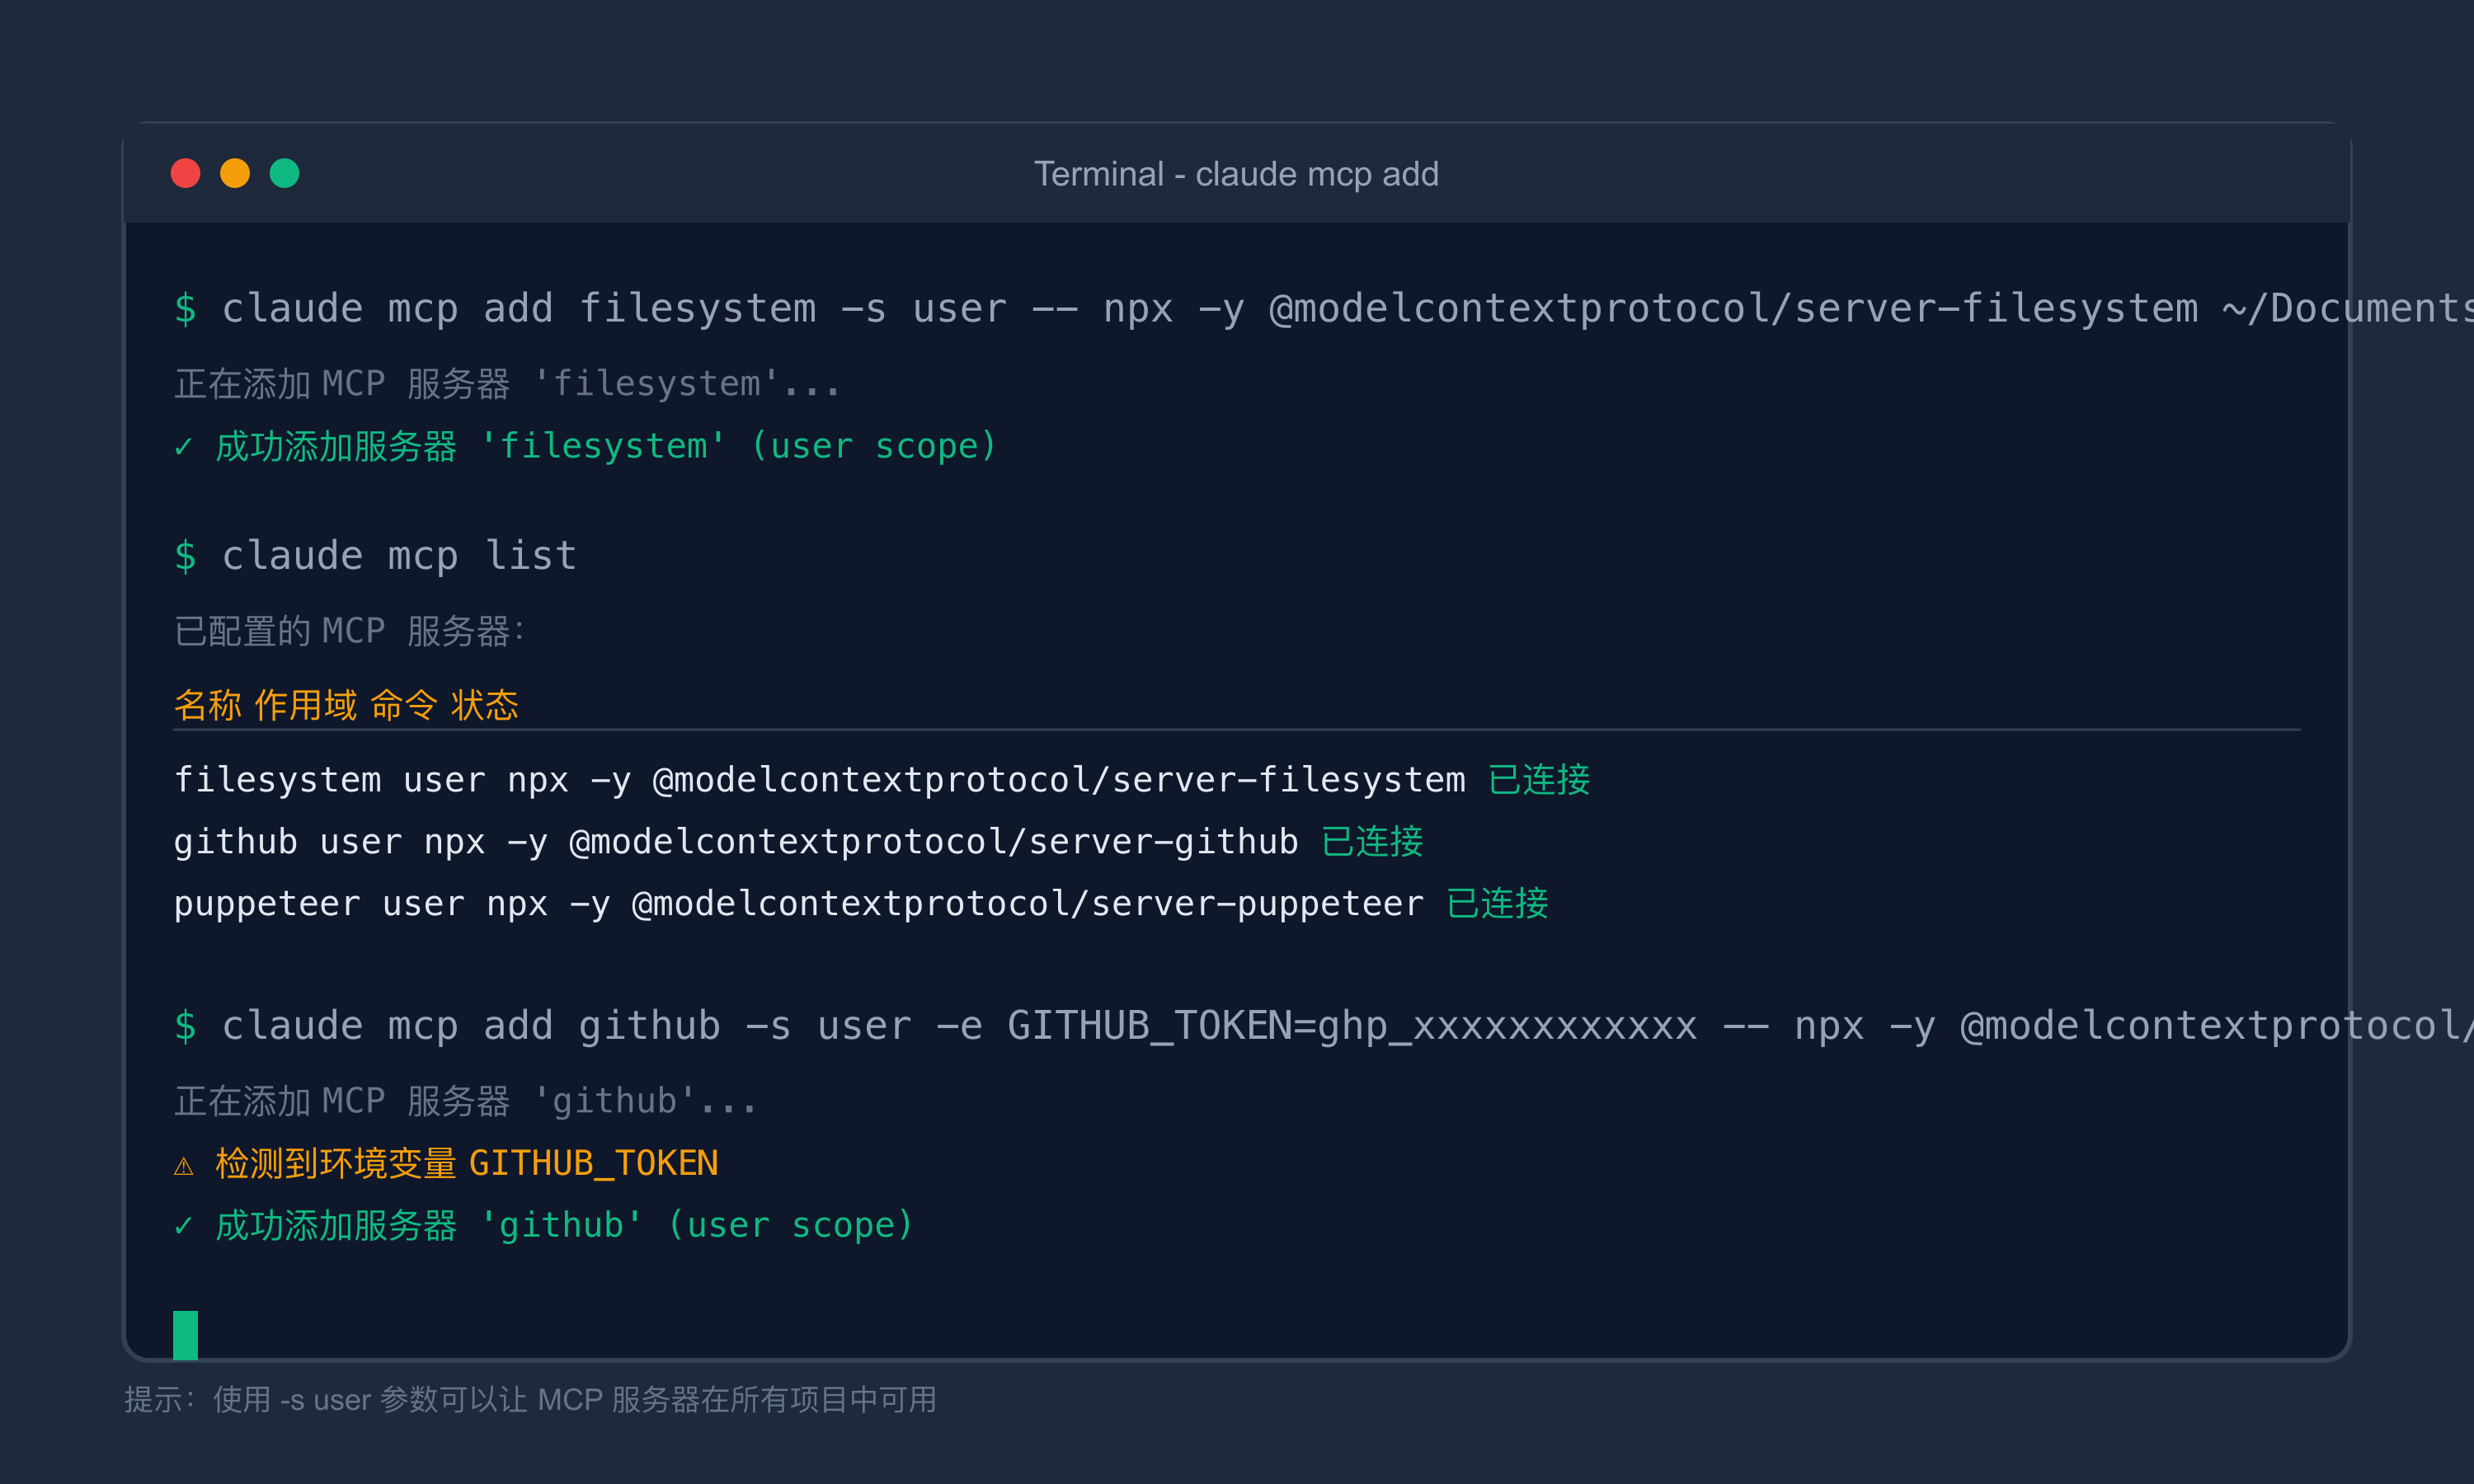The height and width of the screenshot is (1484, 2474).
Task: Click the dollar prompt of first command
Action: tap(185, 309)
